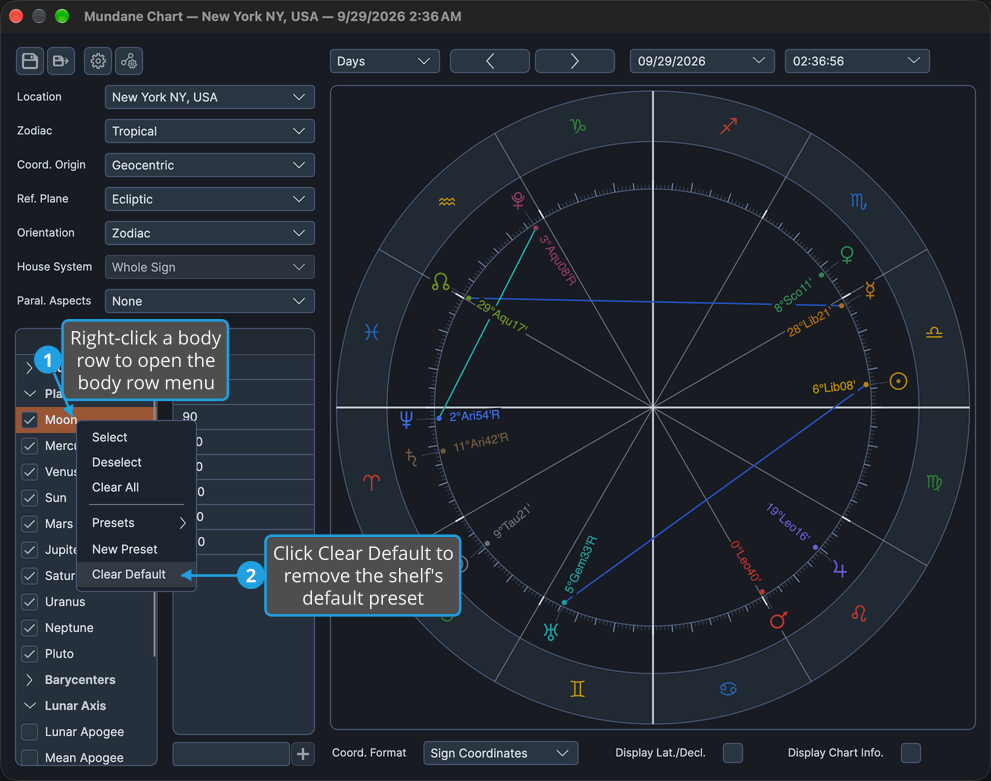Image resolution: width=991 pixels, height=781 pixels.
Task: Click the Pluto glyph on chart
Action: click(x=518, y=200)
